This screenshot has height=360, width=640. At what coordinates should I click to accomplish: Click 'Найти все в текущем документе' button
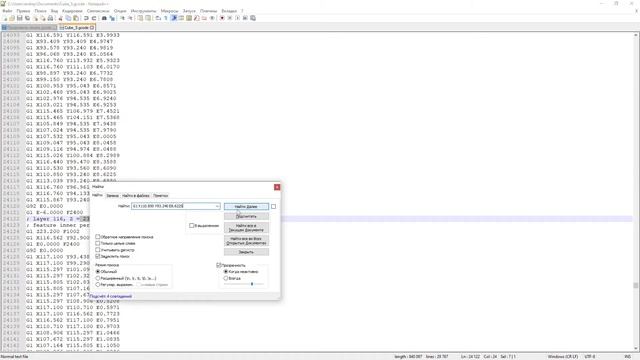click(x=246, y=228)
